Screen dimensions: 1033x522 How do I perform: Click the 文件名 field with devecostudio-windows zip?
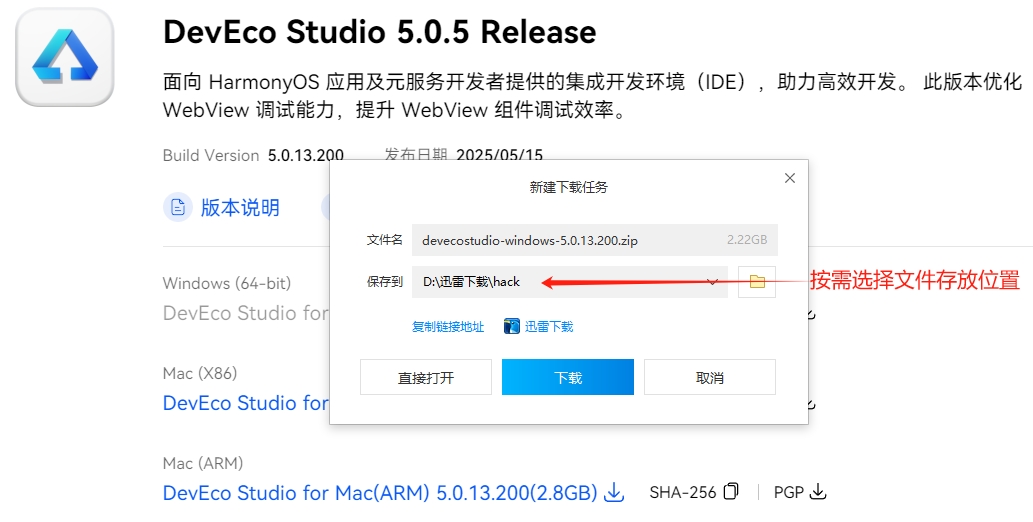coord(595,240)
